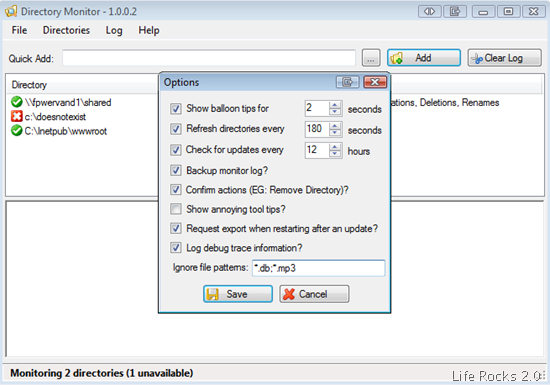
Task: Toggle Refresh directories every checkbox
Action: 175,129
